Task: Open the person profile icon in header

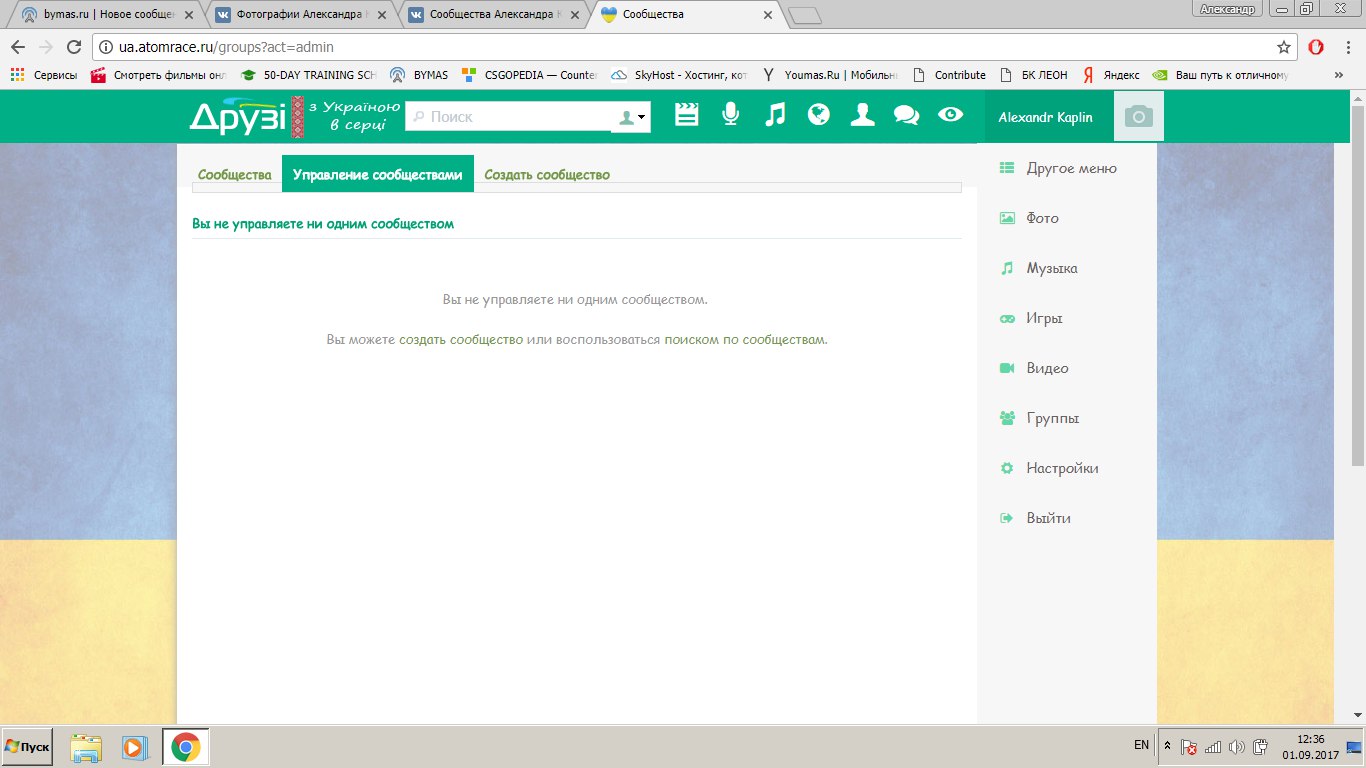Action: [862, 115]
